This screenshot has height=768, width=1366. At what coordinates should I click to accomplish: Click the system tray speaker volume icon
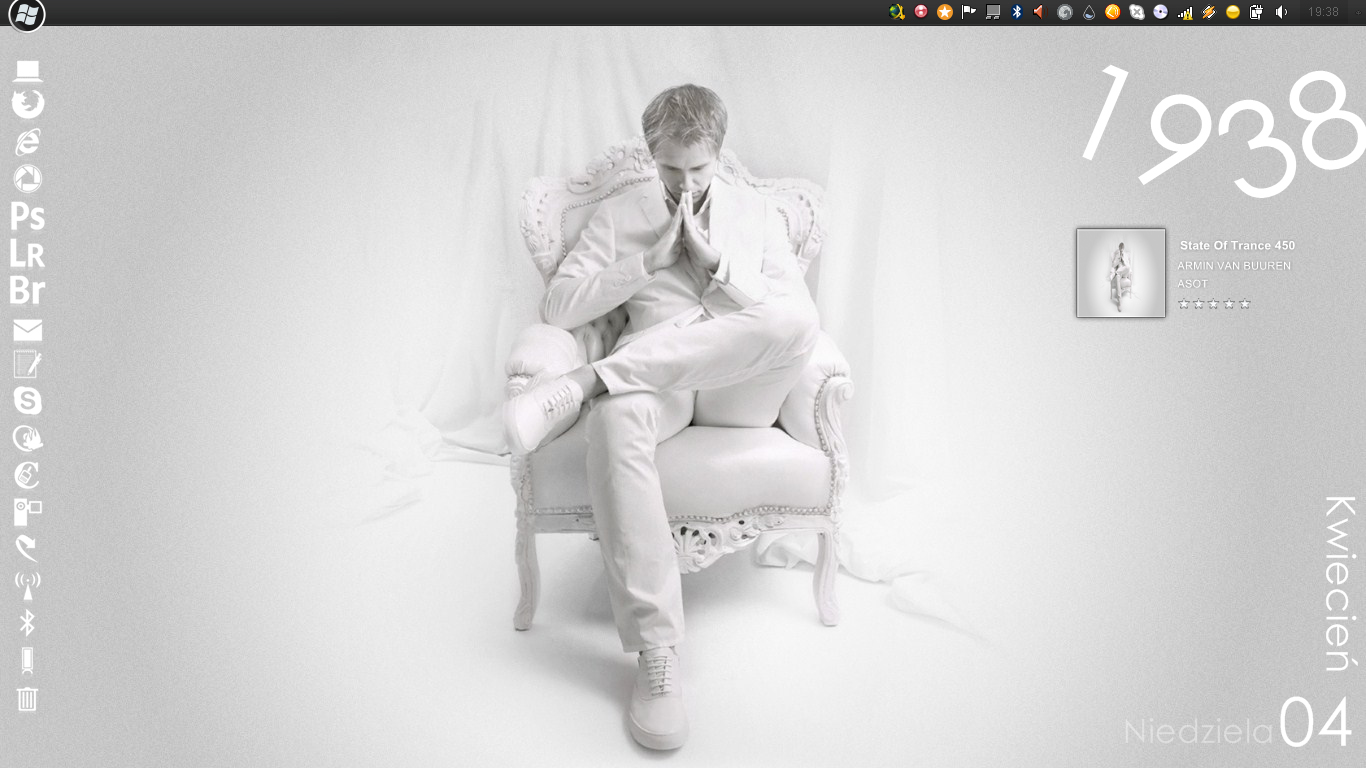click(1282, 12)
